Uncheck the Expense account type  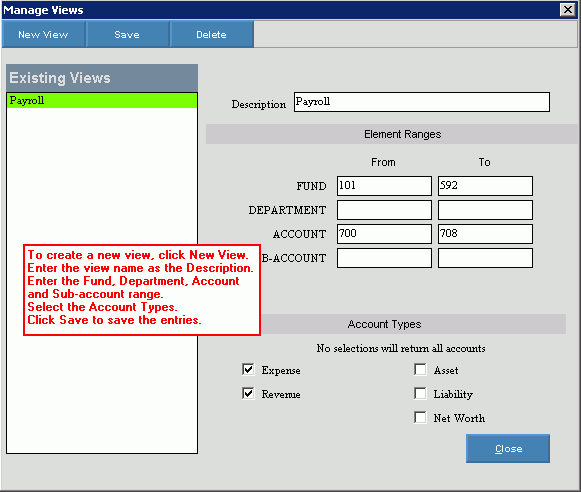[x=248, y=369]
